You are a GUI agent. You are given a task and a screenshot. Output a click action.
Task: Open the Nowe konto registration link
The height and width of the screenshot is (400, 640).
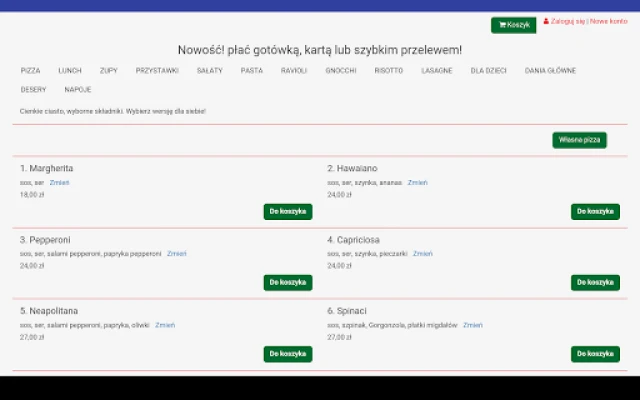click(609, 21)
